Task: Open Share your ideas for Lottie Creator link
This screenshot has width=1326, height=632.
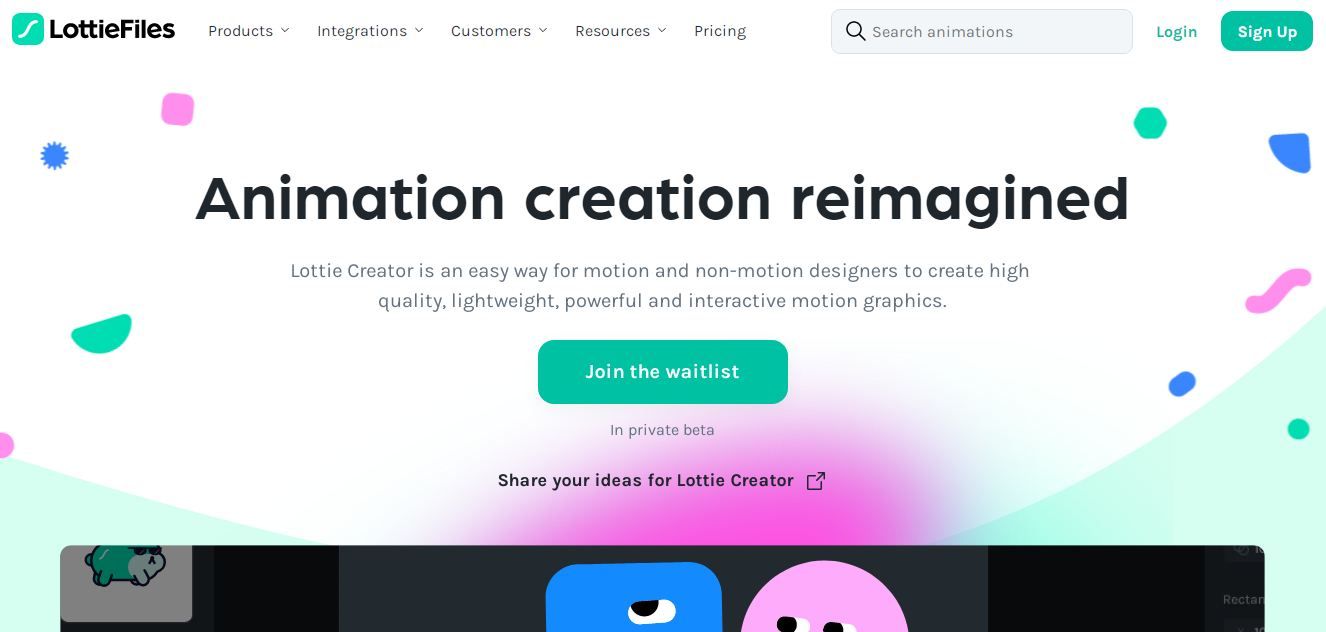Action: (646, 481)
